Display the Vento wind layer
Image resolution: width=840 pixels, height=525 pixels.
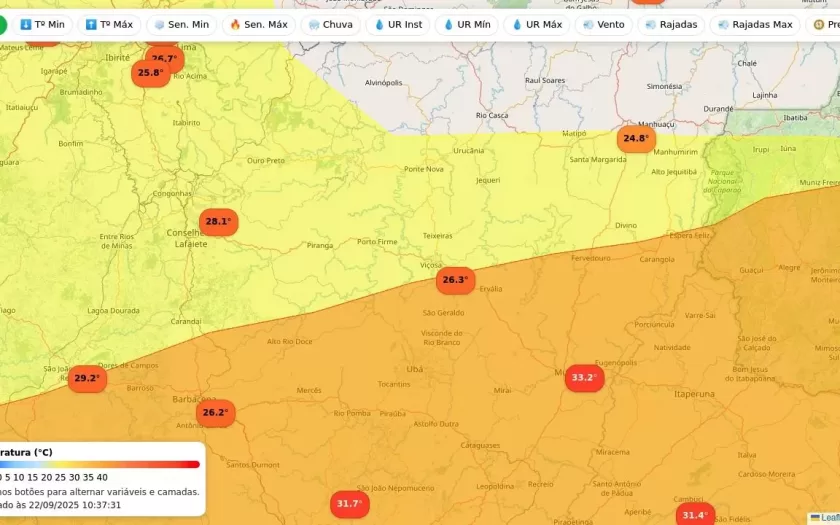(604, 24)
